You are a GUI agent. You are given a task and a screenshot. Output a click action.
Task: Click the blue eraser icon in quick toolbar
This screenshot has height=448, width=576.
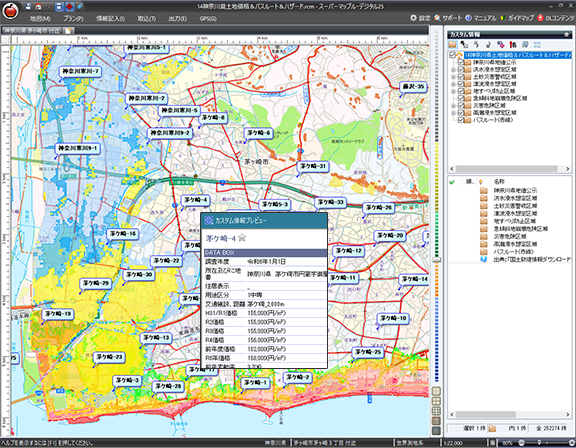point(79,6)
